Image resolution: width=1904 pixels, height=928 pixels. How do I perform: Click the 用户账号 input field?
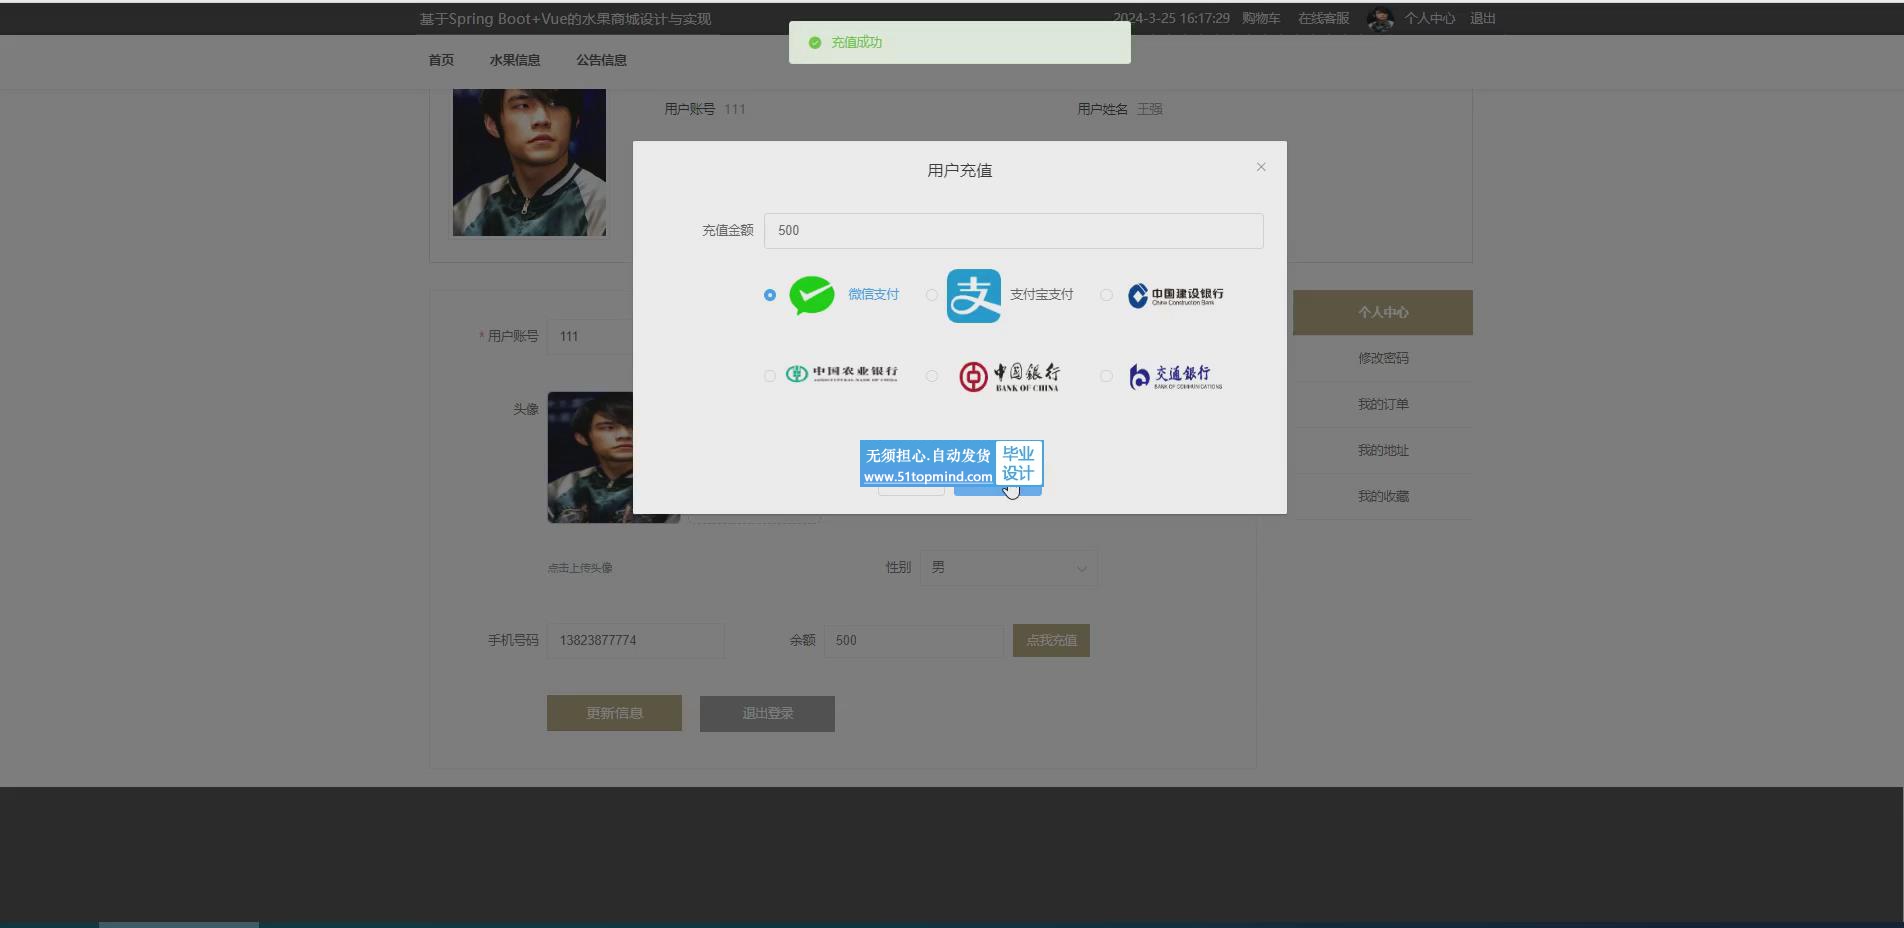click(590, 336)
